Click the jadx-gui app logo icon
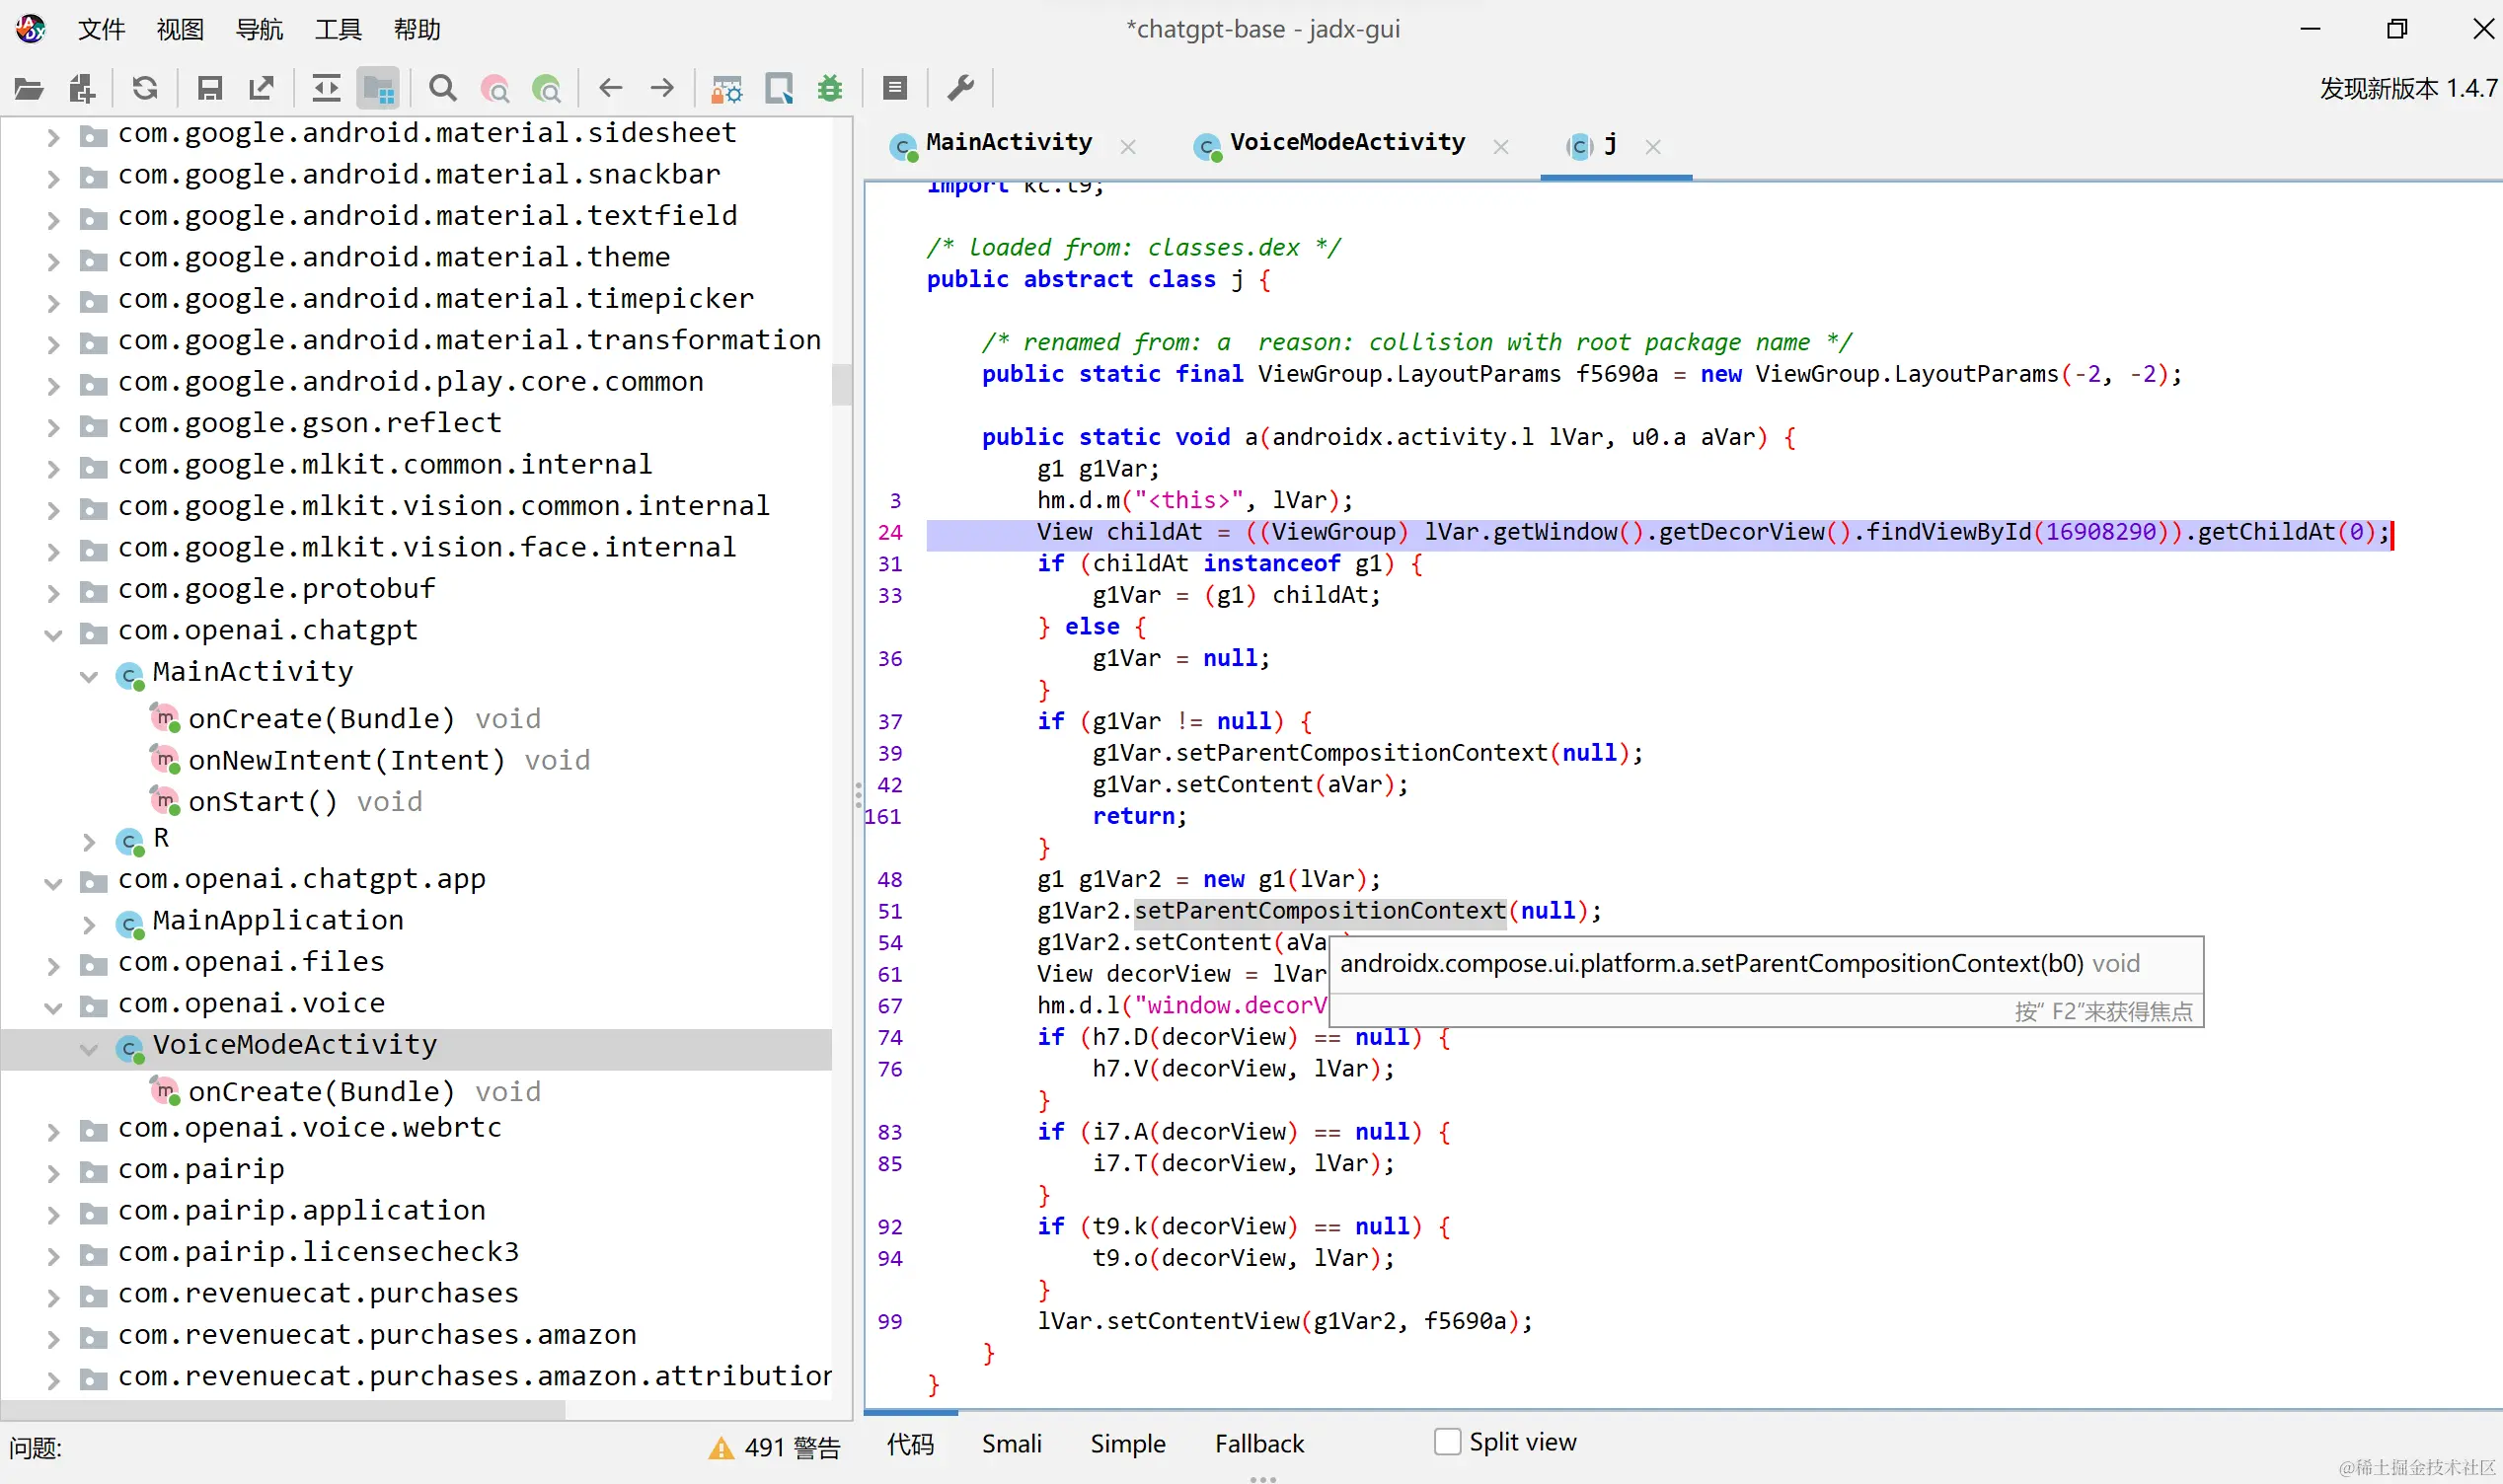 coord(31,29)
